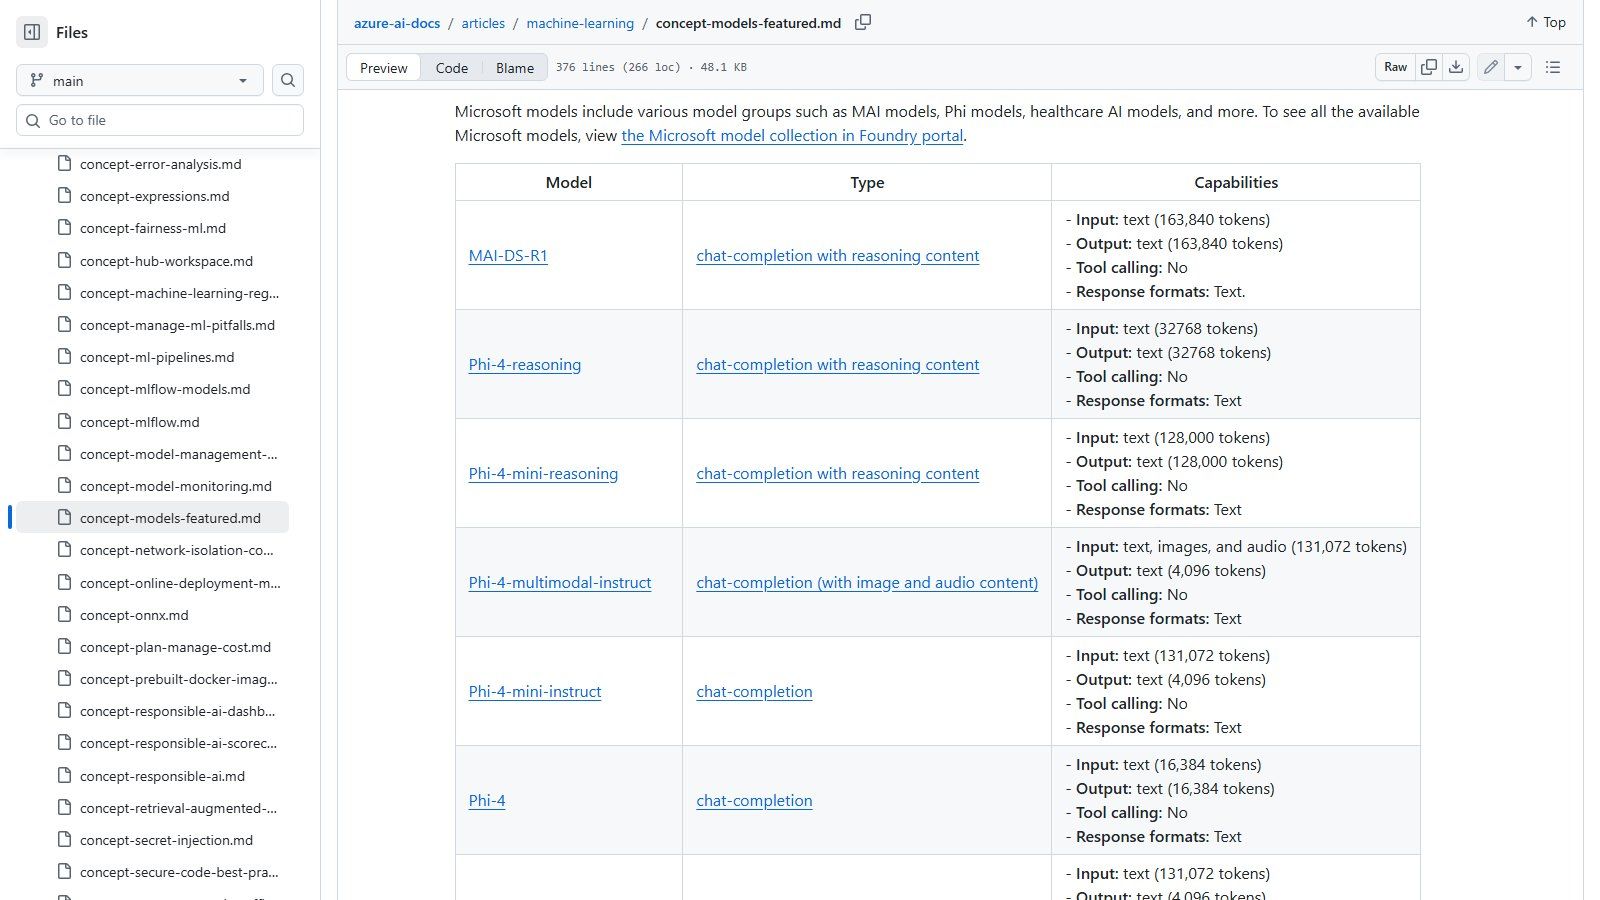Screen dimensions: 1600x900
Task: Open concept-responsible-ai.md in file tree
Action: [162, 776]
